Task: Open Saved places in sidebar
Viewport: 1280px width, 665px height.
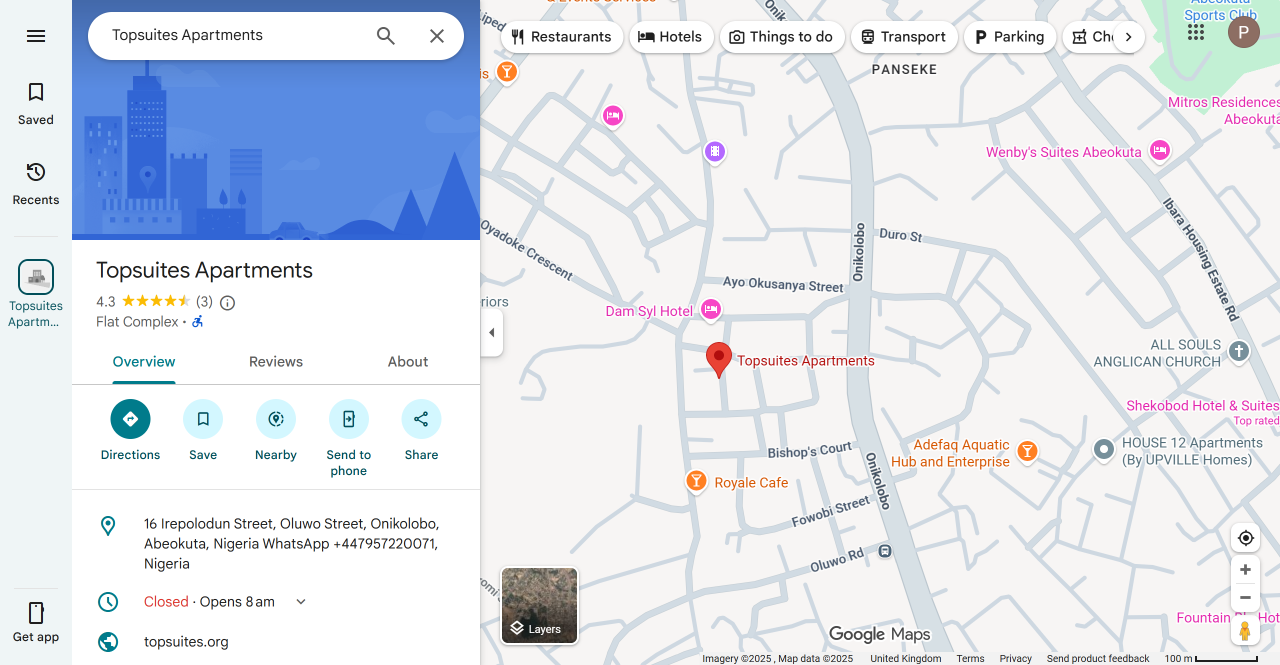Action: [x=36, y=104]
